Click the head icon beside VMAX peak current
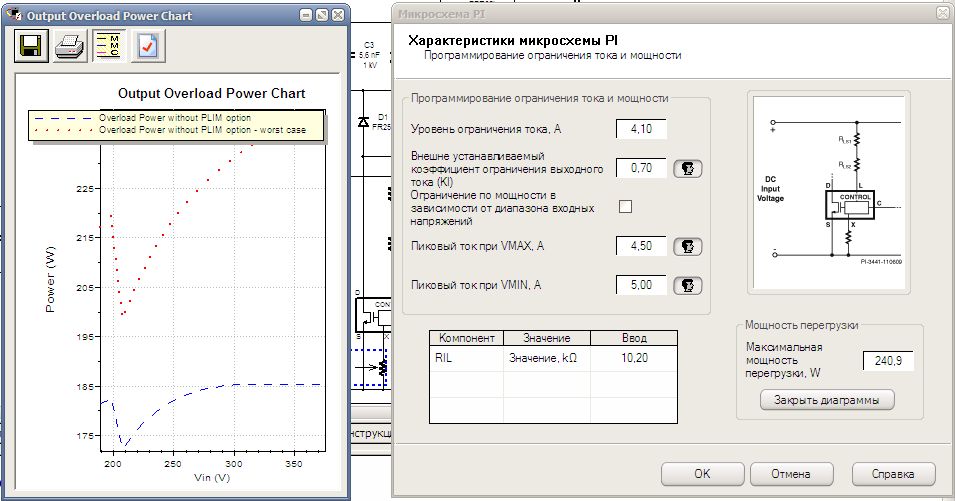This screenshot has height=501, width=955. [687, 246]
